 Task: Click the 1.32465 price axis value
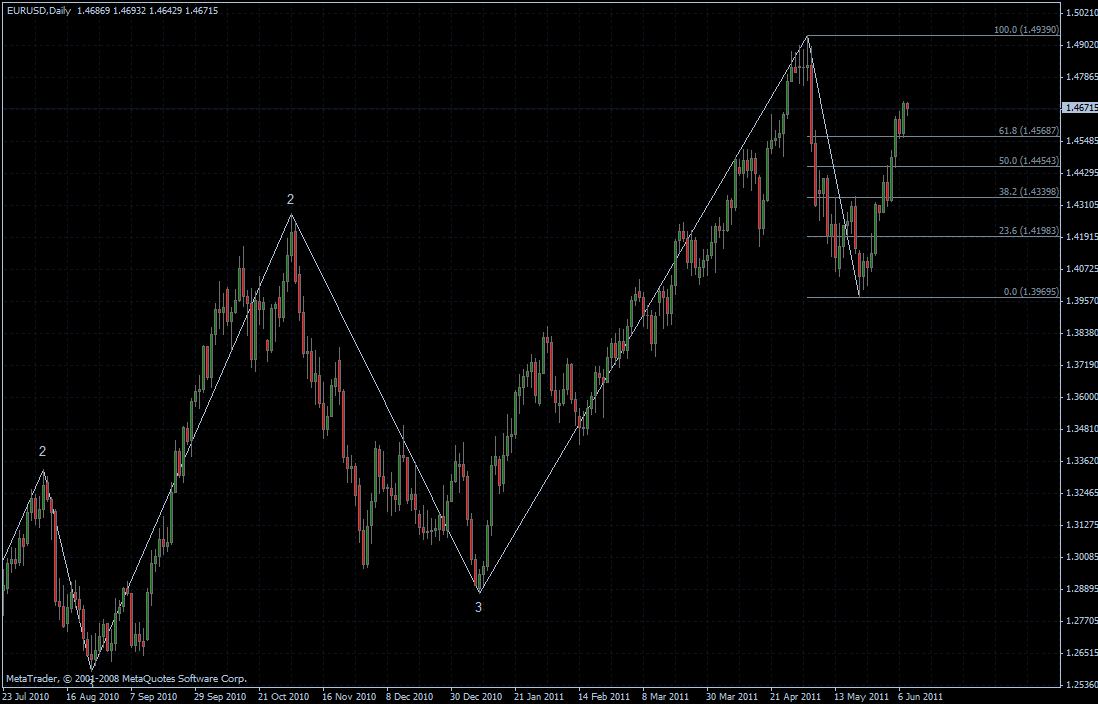pyautogui.click(x=1081, y=492)
